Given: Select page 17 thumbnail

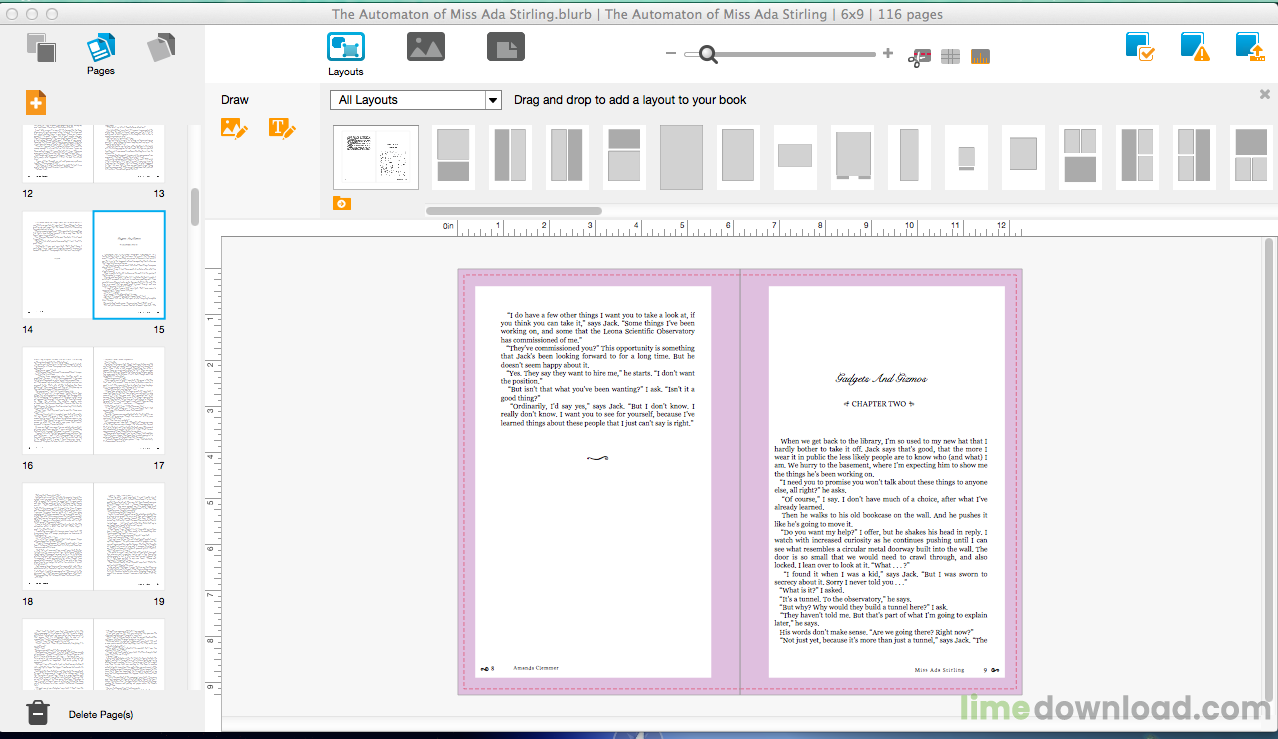Looking at the screenshot, I should click(x=129, y=401).
